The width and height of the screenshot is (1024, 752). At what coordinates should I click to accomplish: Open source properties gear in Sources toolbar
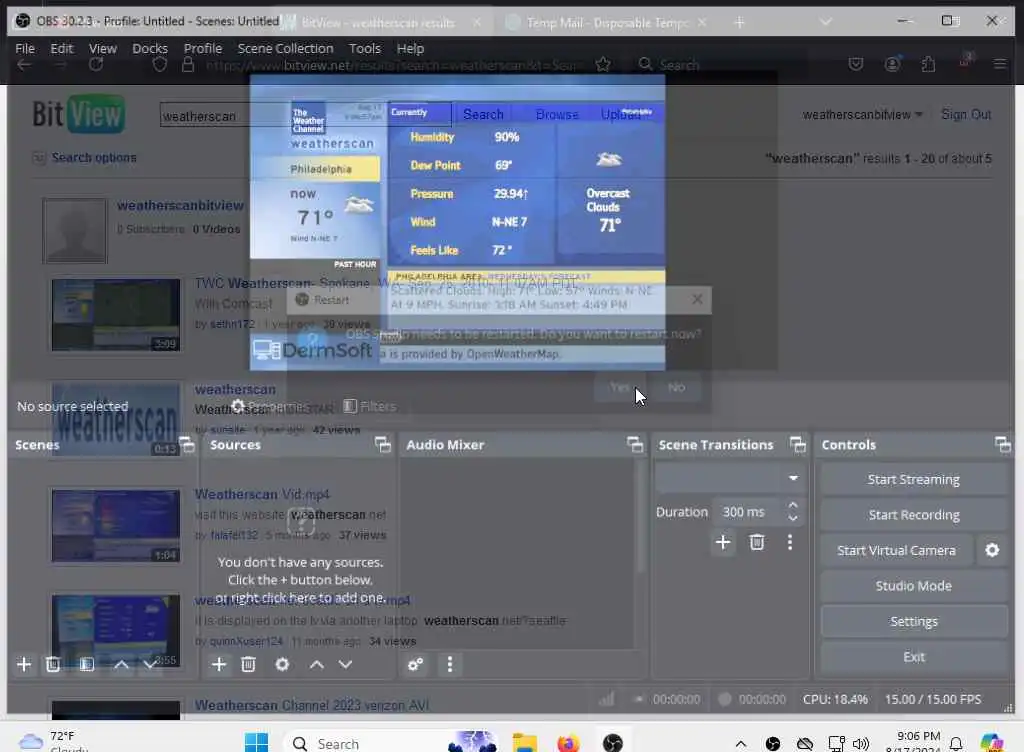282,665
